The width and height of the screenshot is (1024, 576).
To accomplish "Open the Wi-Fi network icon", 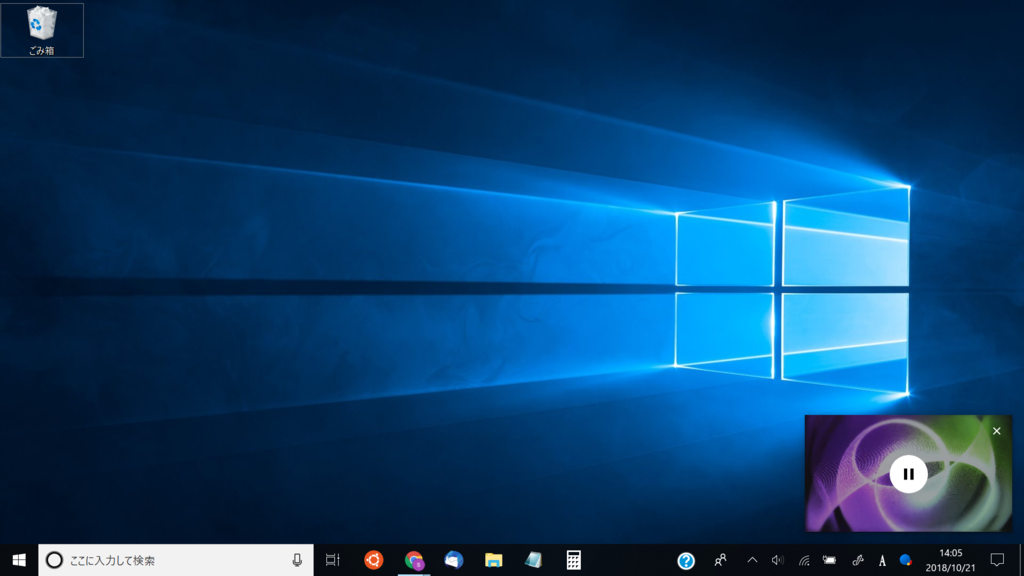I will coord(804,560).
